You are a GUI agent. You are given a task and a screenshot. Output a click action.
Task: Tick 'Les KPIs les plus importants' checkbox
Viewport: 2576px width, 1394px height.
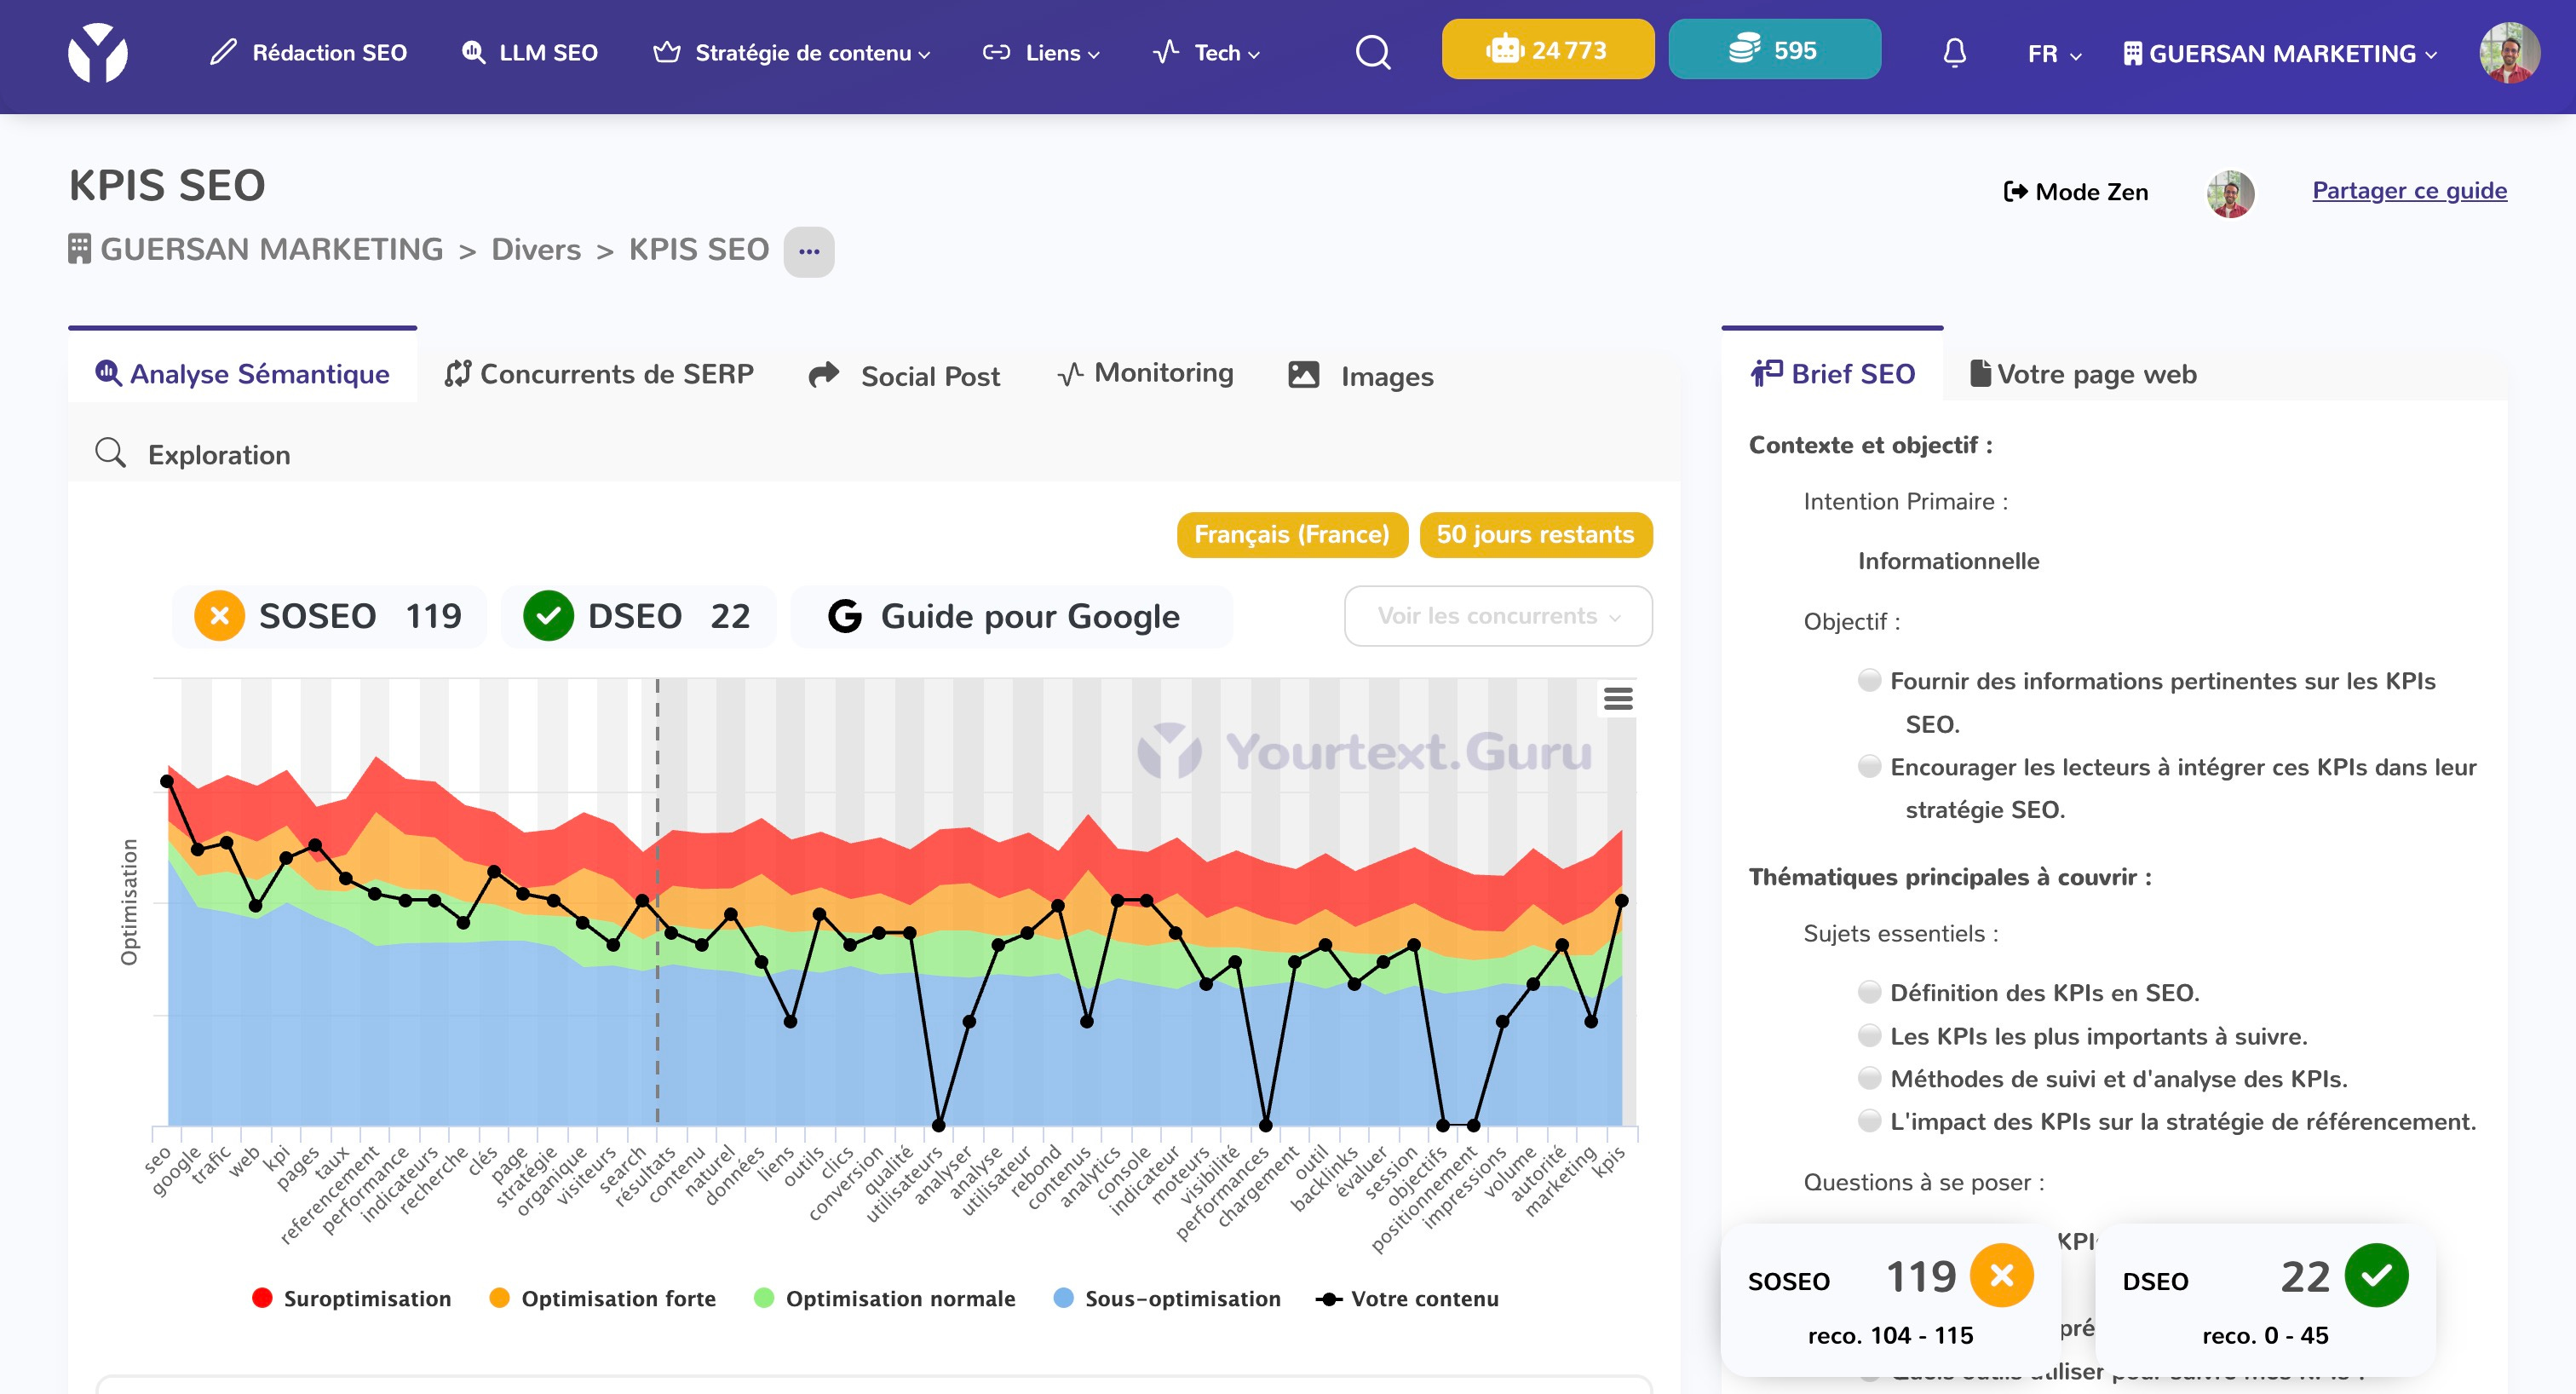[x=1868, y=1035]
